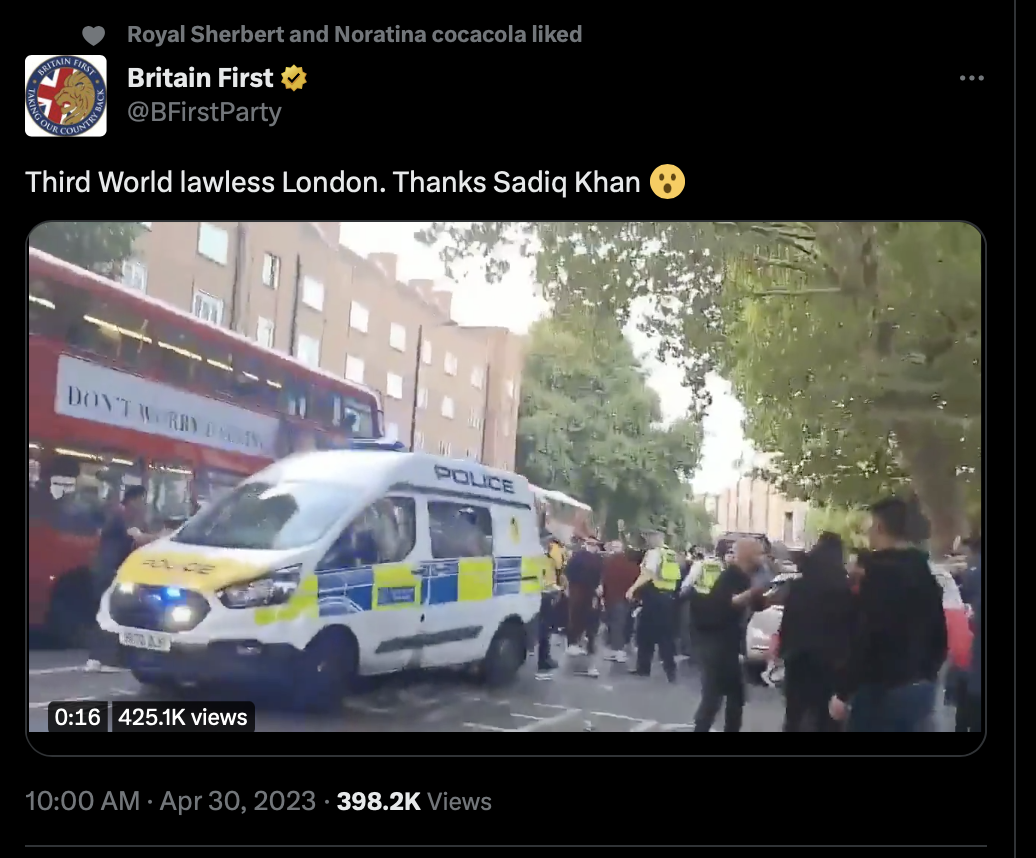Open the @BFirstParty handle link
The image size is (1036, 858).
204,112
